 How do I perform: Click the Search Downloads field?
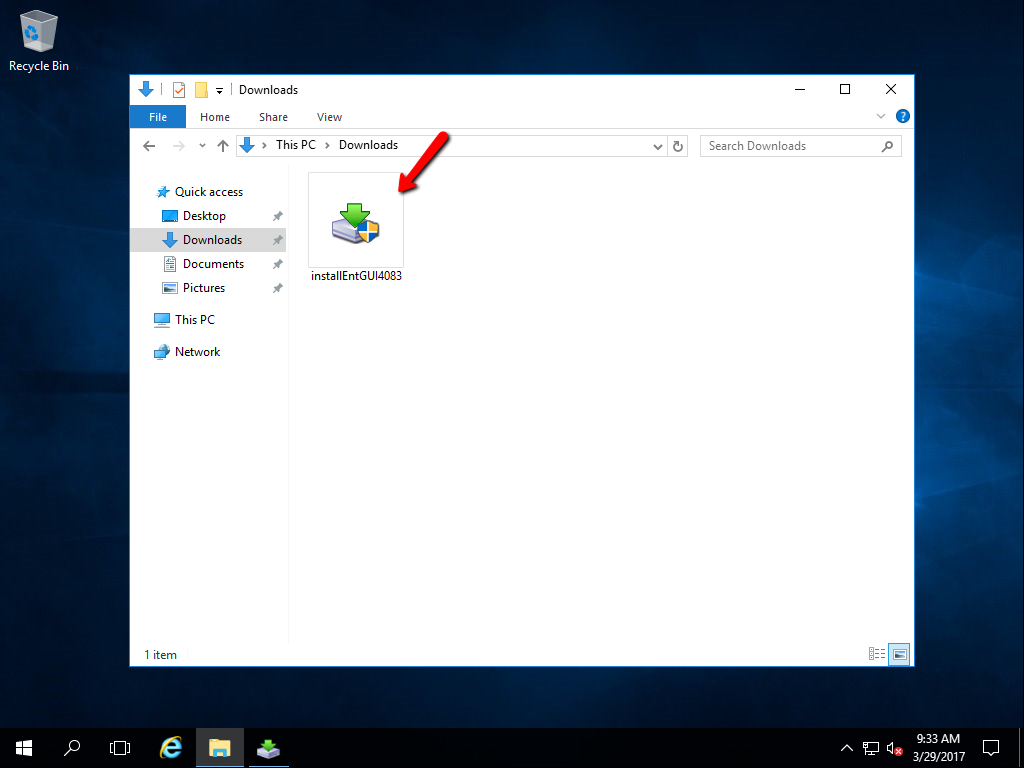[x=801, y=146]
